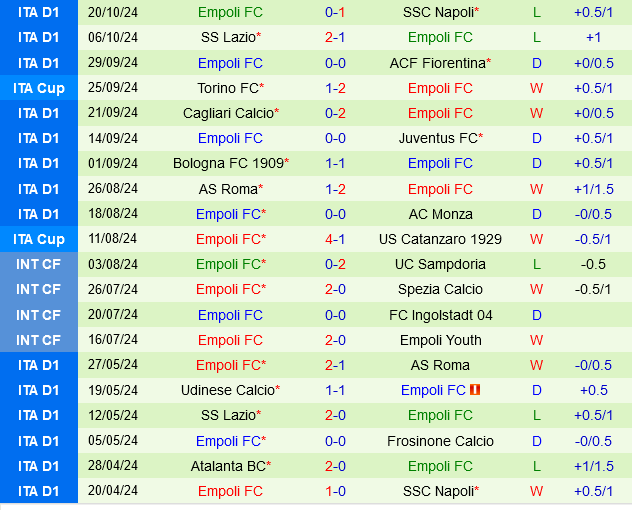Select the Atalanta BC team link
The width and height of the screenshot is (632, 510).
pyautogui.click(x=228, y=466)
